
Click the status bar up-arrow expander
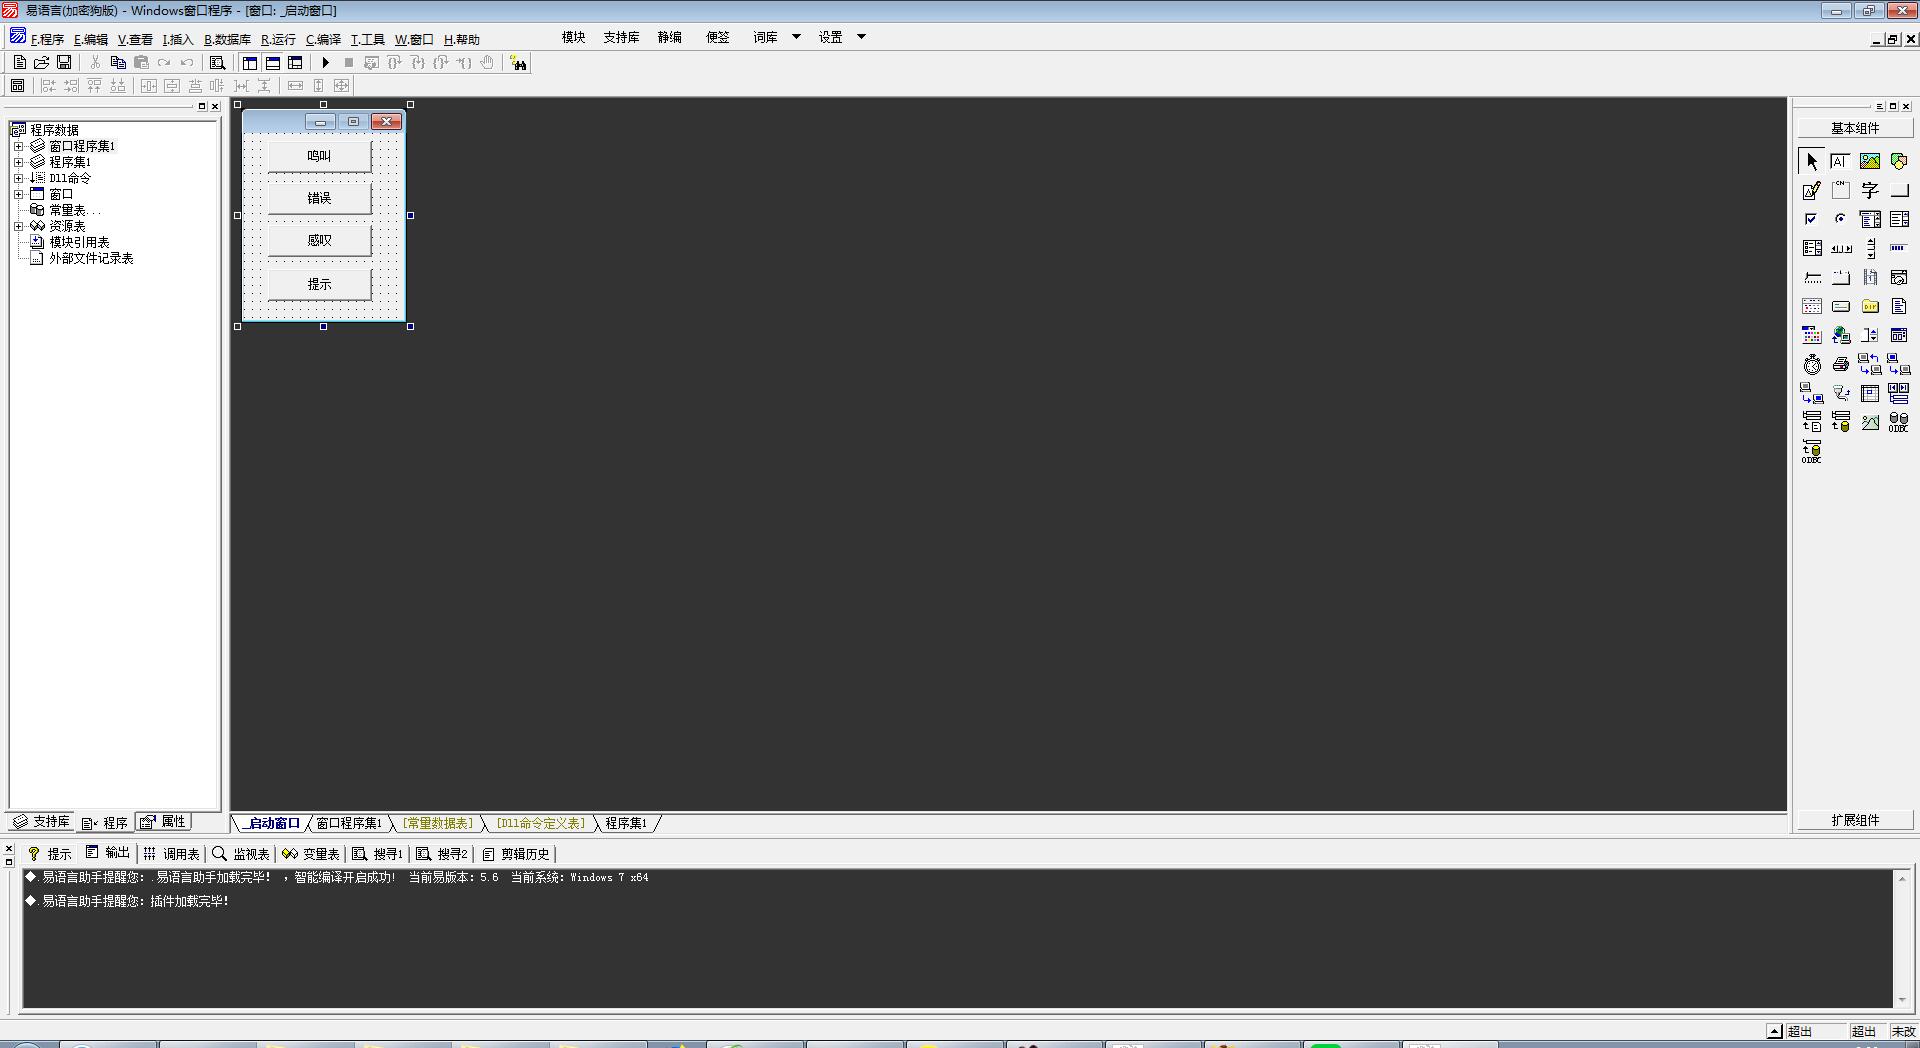(1774, 1031)
